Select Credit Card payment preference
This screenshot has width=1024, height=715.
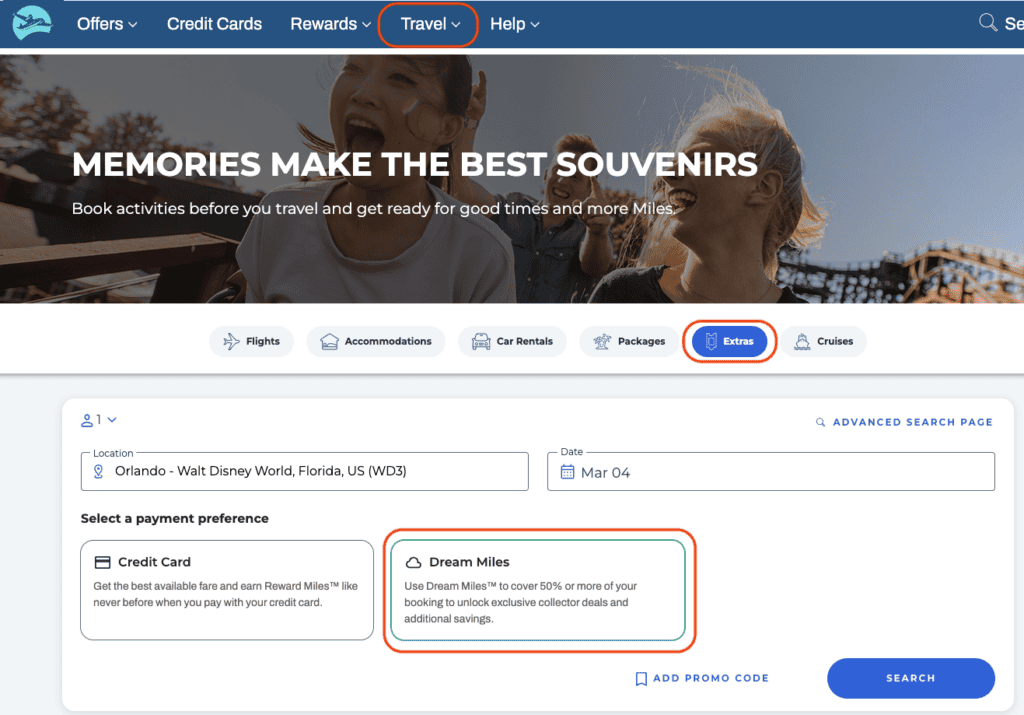tap(227, 590)
